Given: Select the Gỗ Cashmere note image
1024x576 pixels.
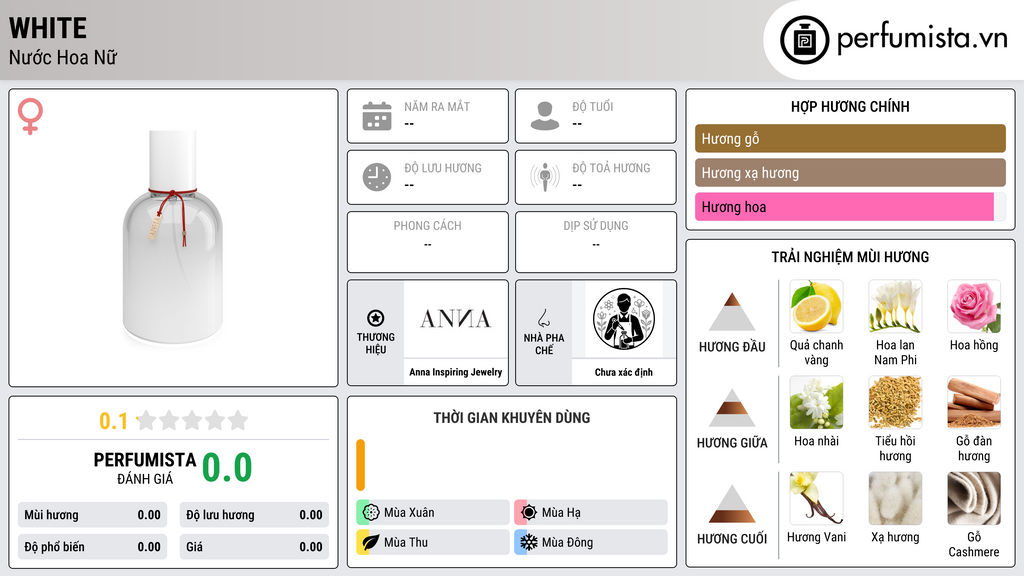Looking at the screenshot, I should tap(974, 499).
